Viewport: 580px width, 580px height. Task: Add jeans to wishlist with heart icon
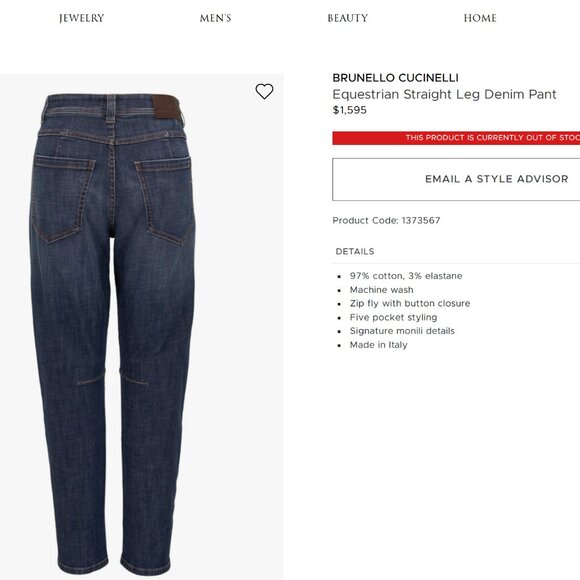point(264,91)
